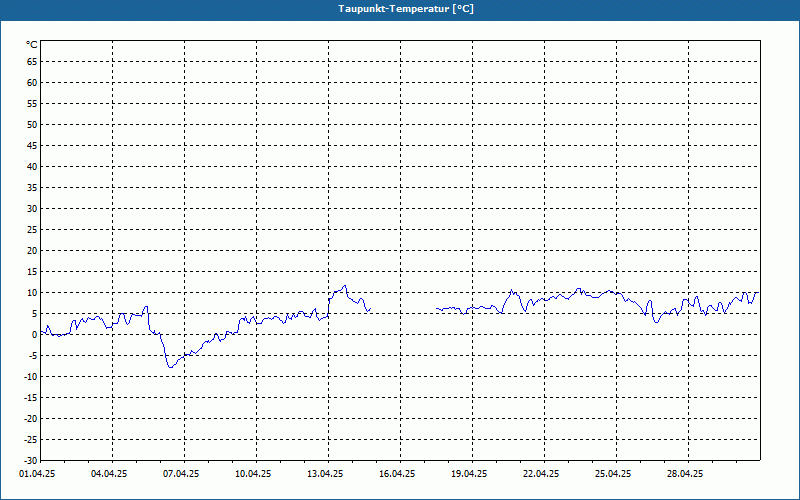
Task: Pick the 10.04.25 date on x-axis
Action: click(x=253, y=474)
